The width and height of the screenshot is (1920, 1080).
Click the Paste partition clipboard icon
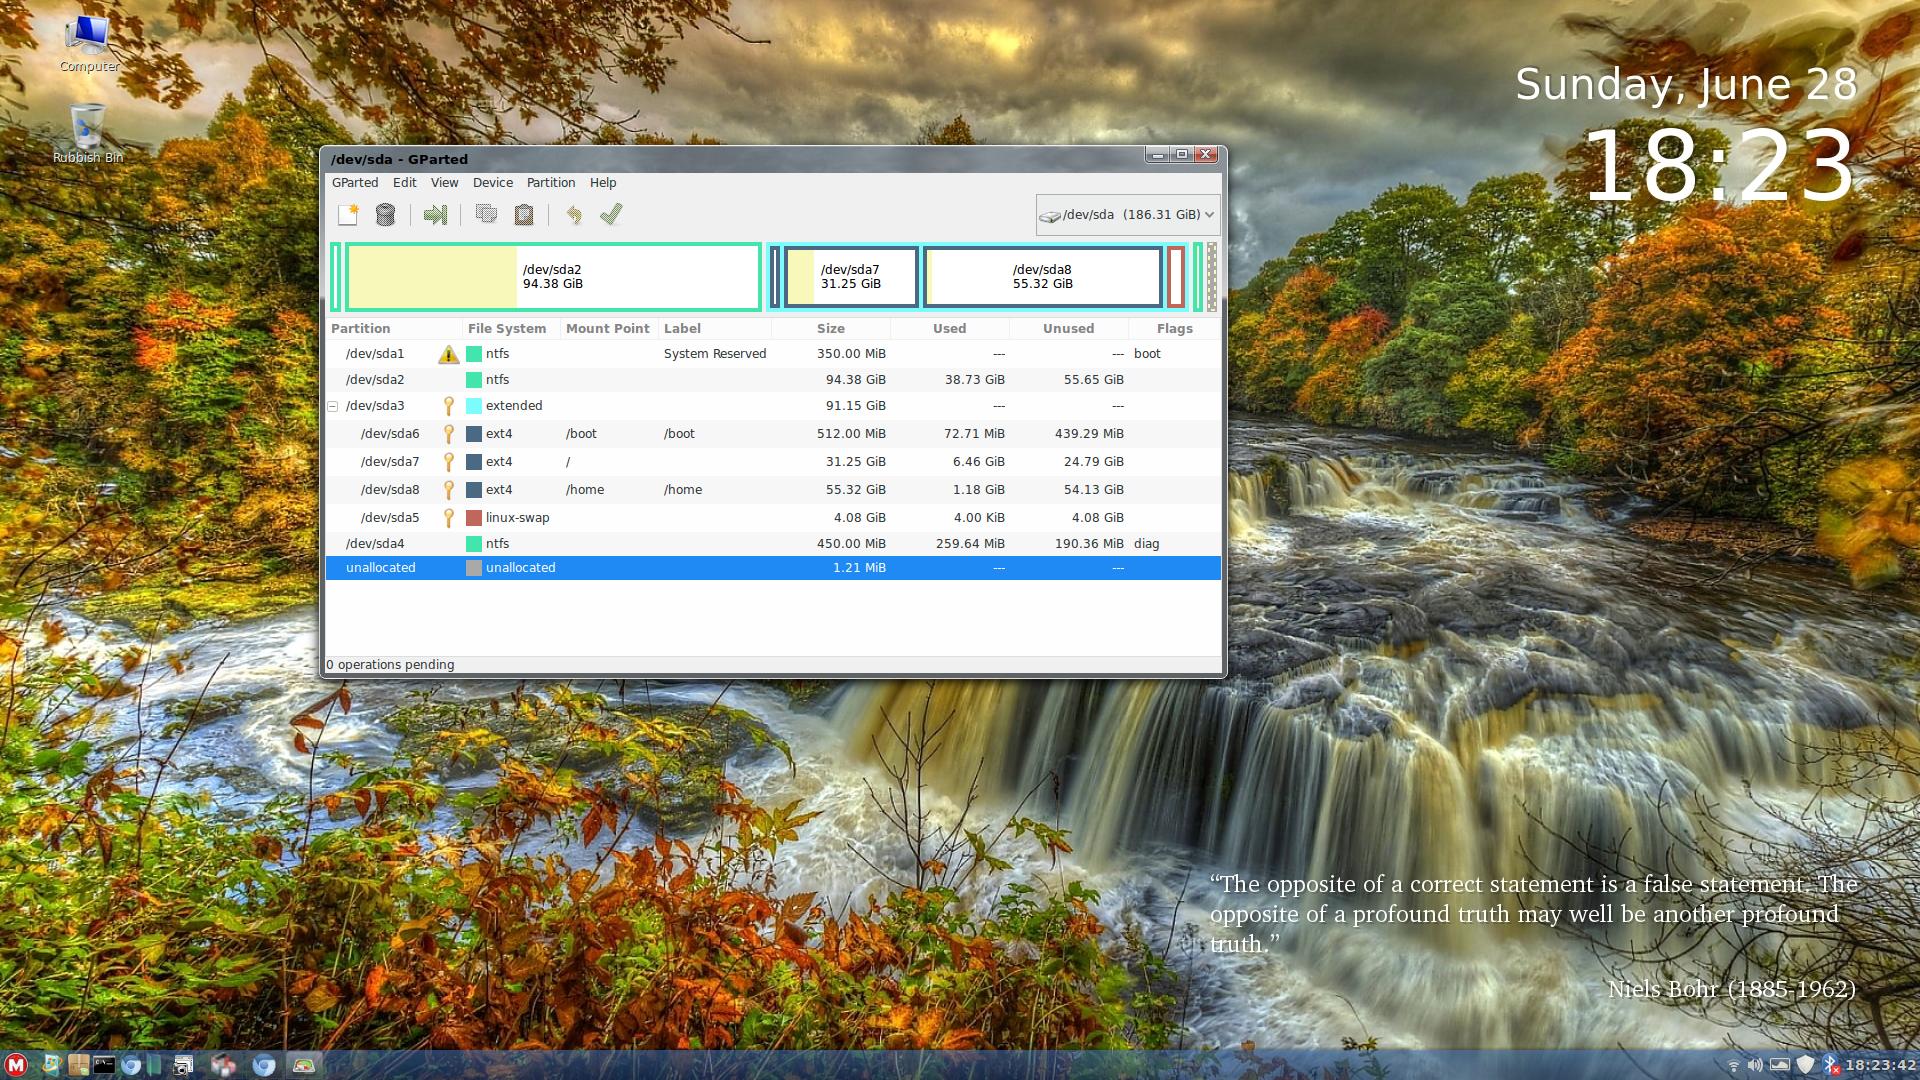[524, 215]
